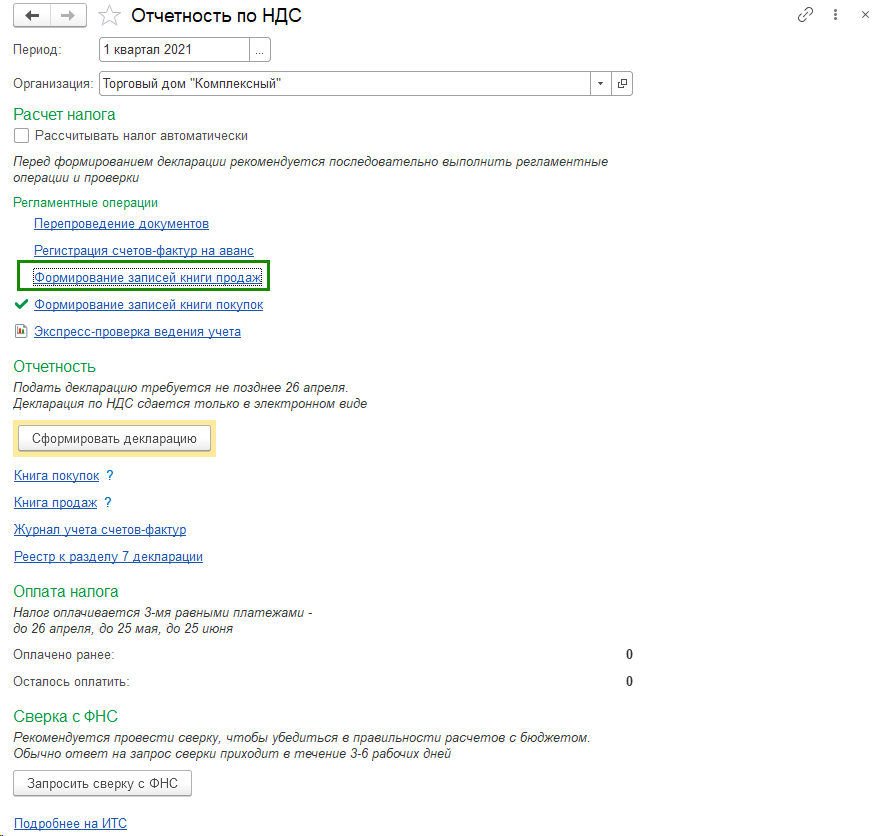The image size is (883, 836).
Task: Open the more actions vertical dots menu
Action: tap(836, 15)
